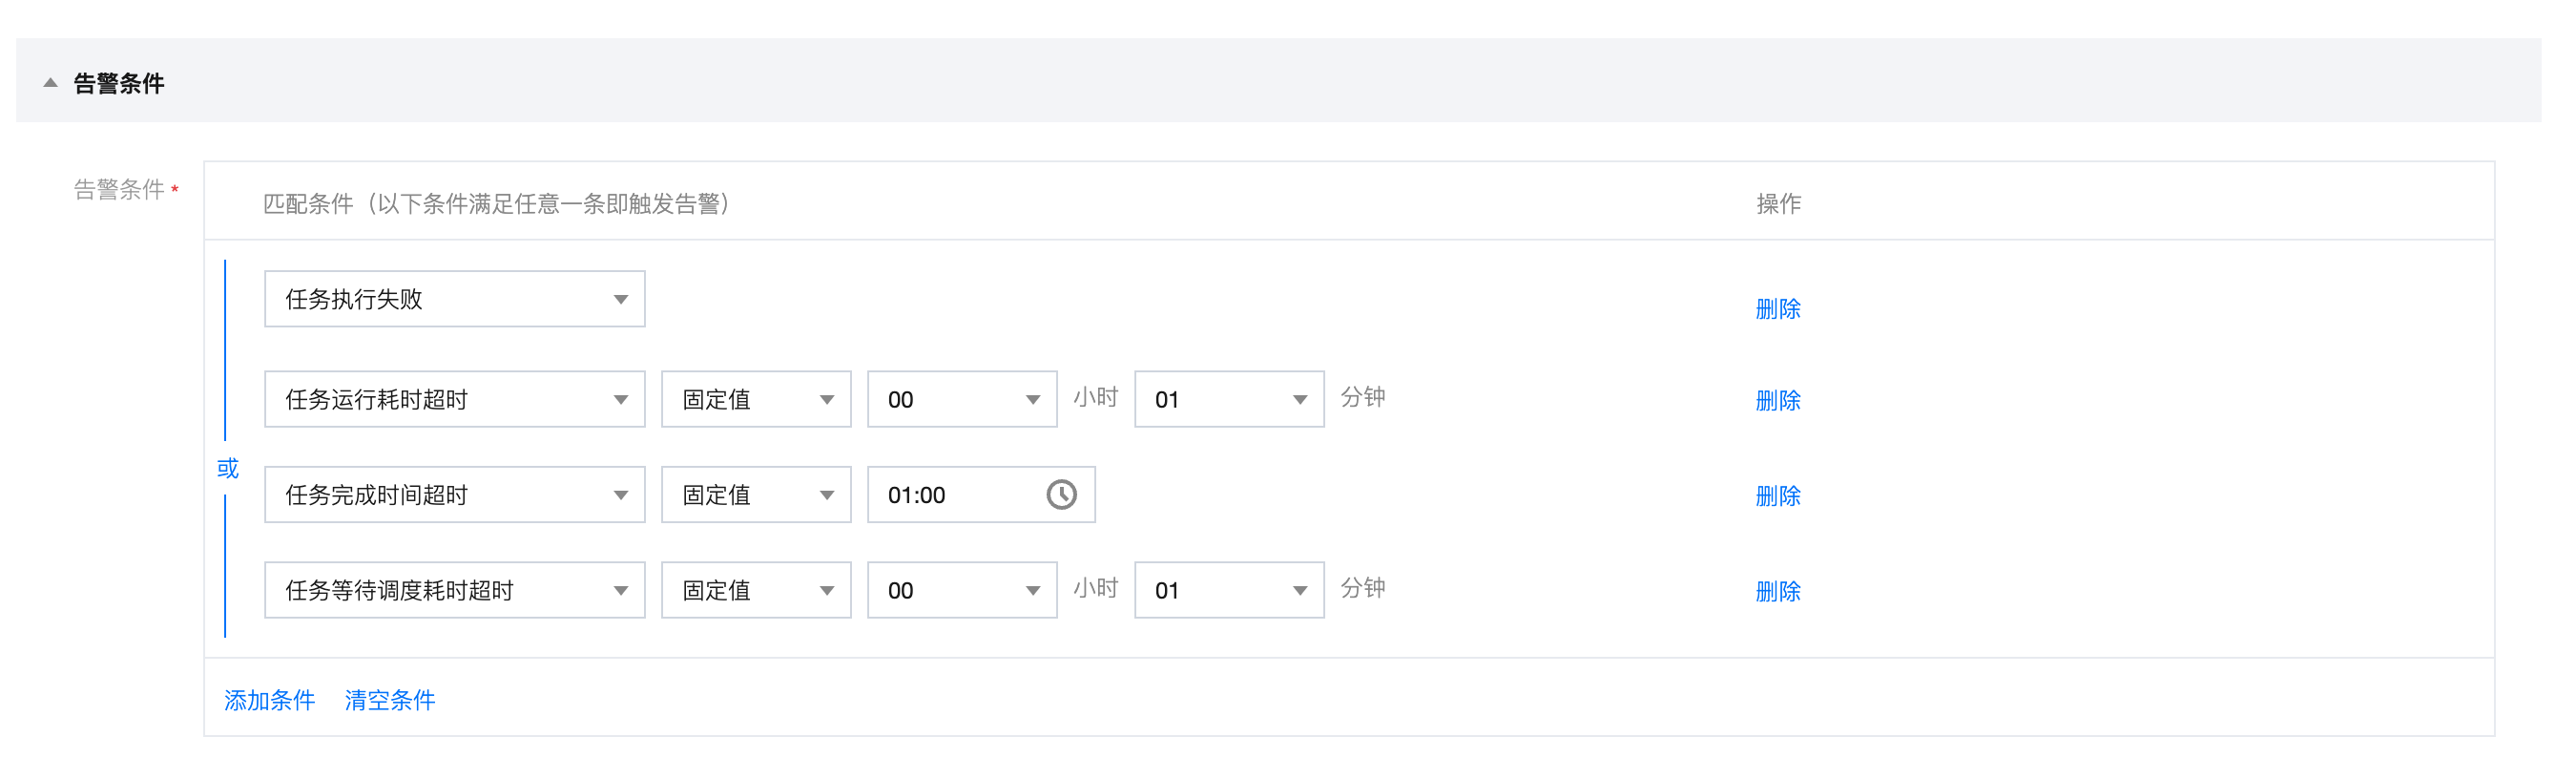Click the 添加条件 link
The height and width of the screenshot is (779, 2576).
click(269, 700)
